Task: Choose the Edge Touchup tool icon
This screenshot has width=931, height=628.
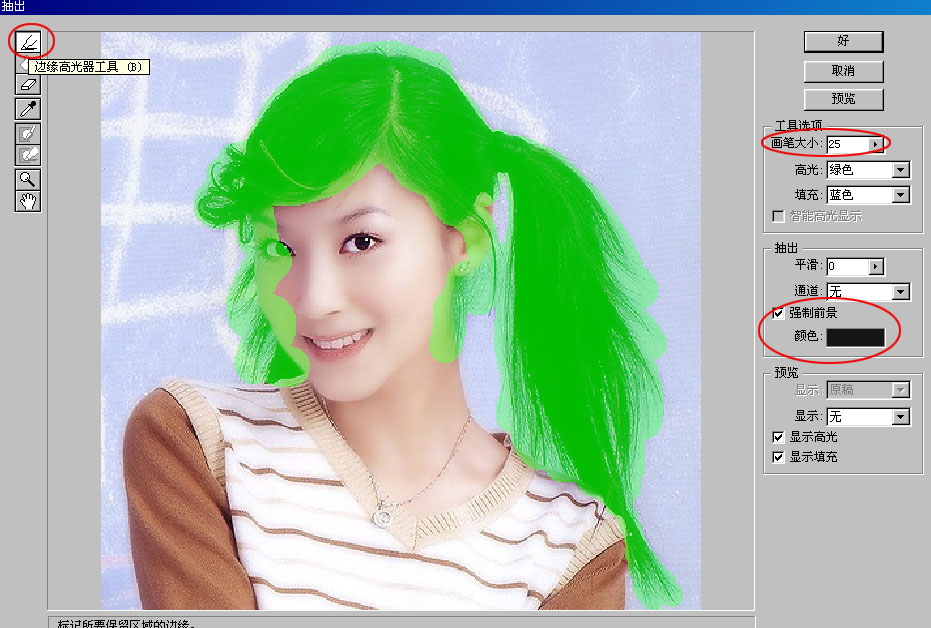Action: [x=28, y=155]
